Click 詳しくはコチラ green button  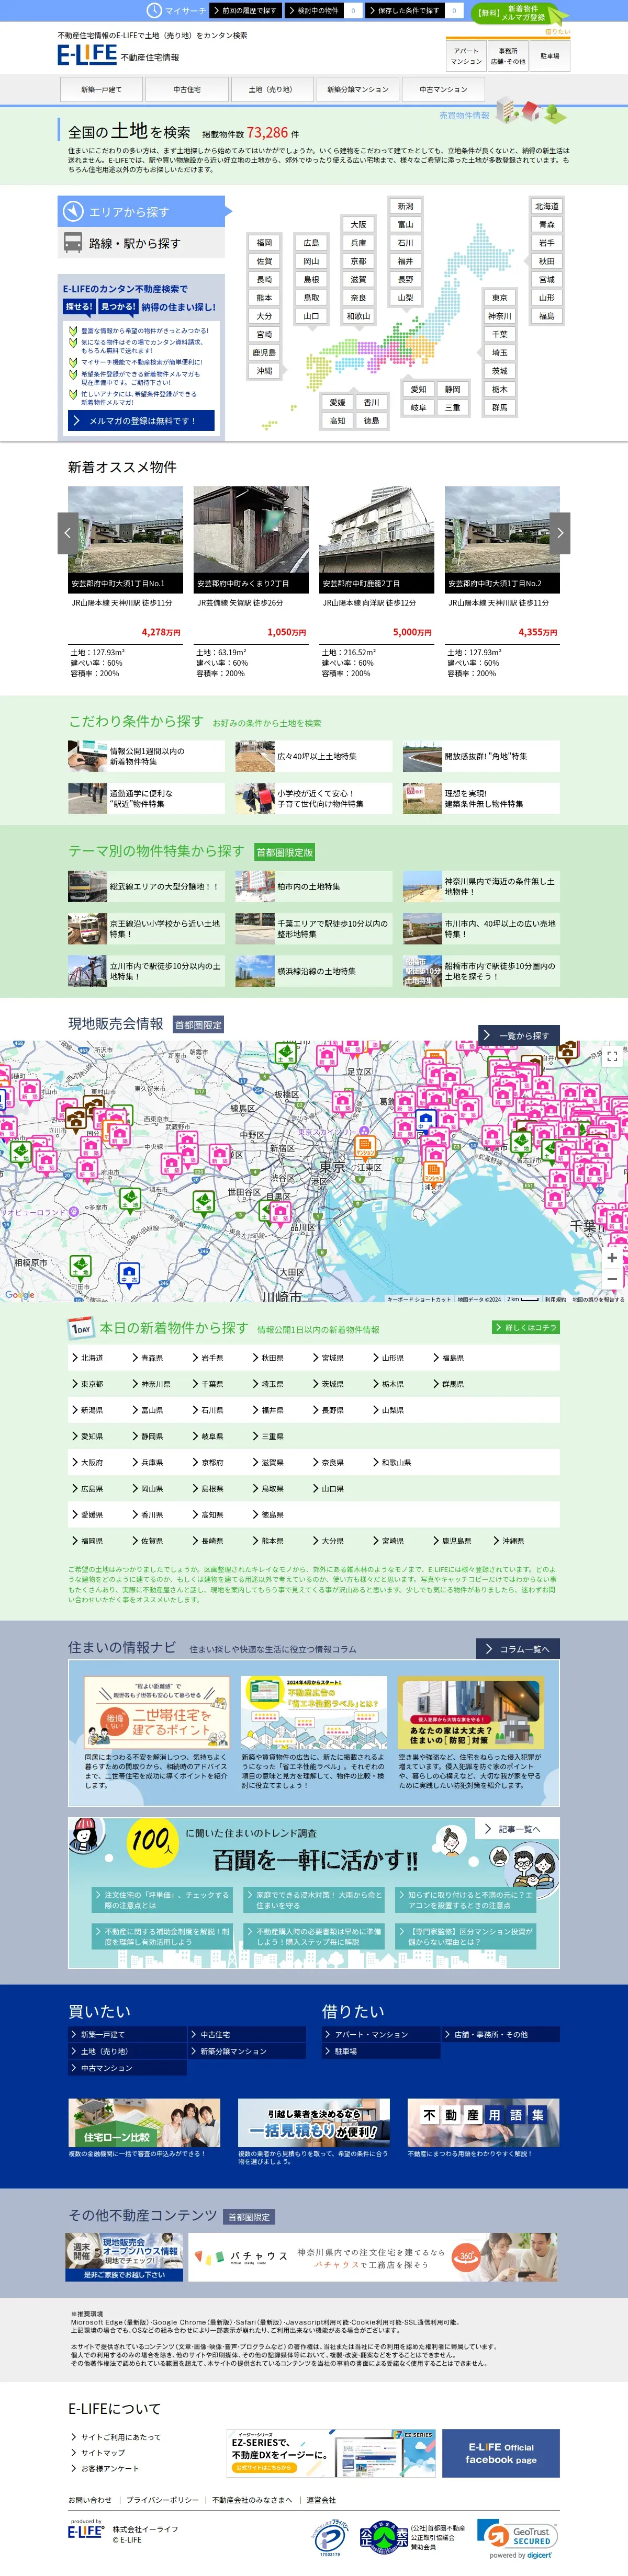tap(525, 1327)
